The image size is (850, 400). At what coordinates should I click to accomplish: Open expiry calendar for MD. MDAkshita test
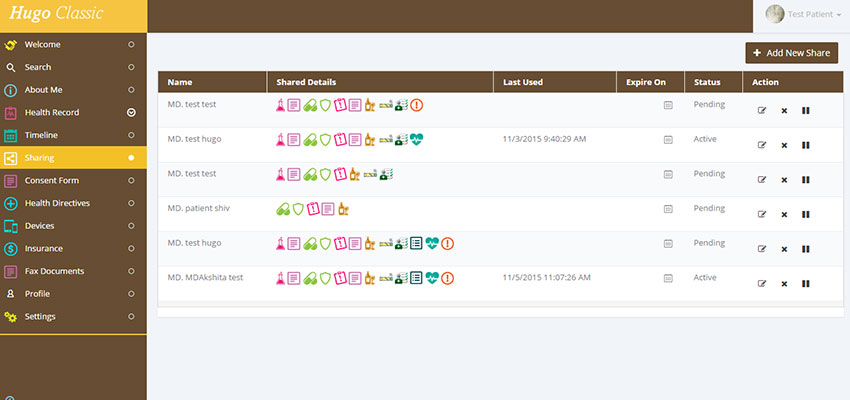(668, 279)
